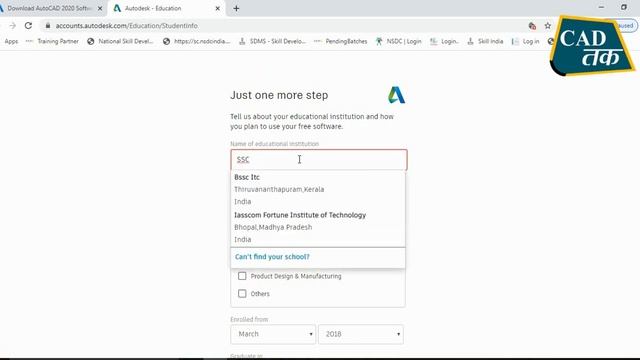Click the padlock site info icon
Screen dimensions: 640x360
[x=48, y=26]
